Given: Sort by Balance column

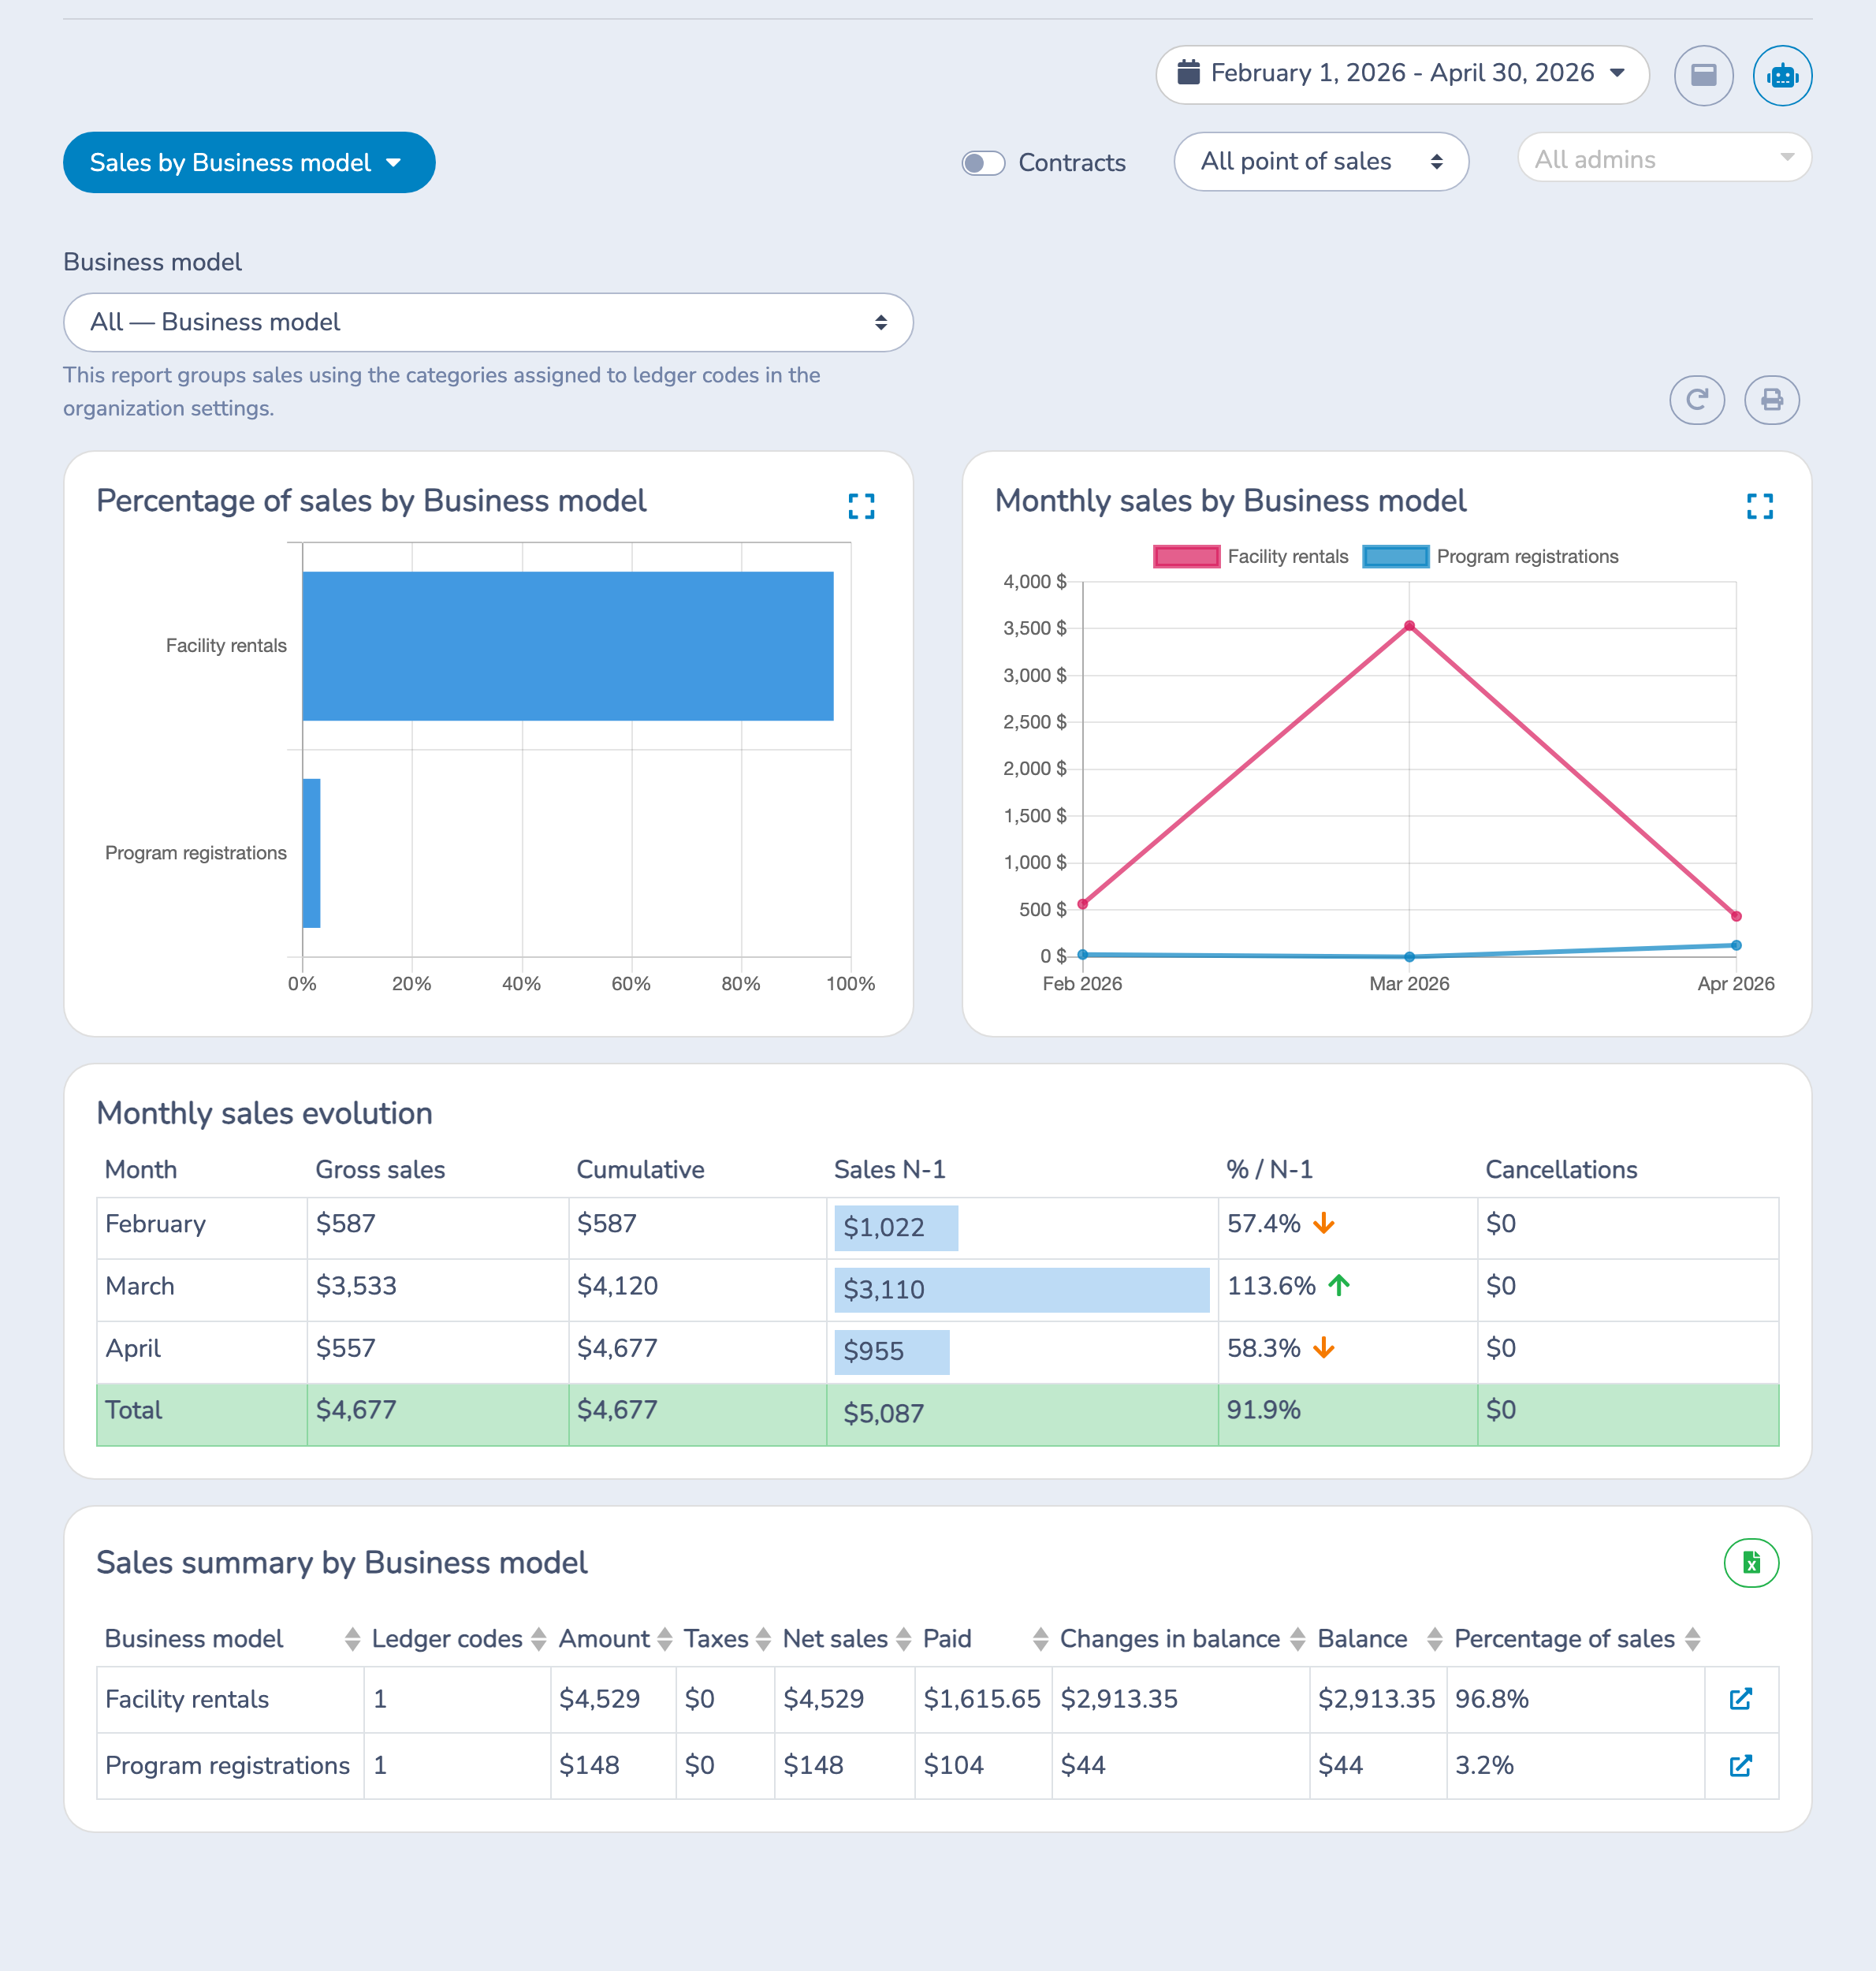Looking at the screenshot, I should 1434,1638.
